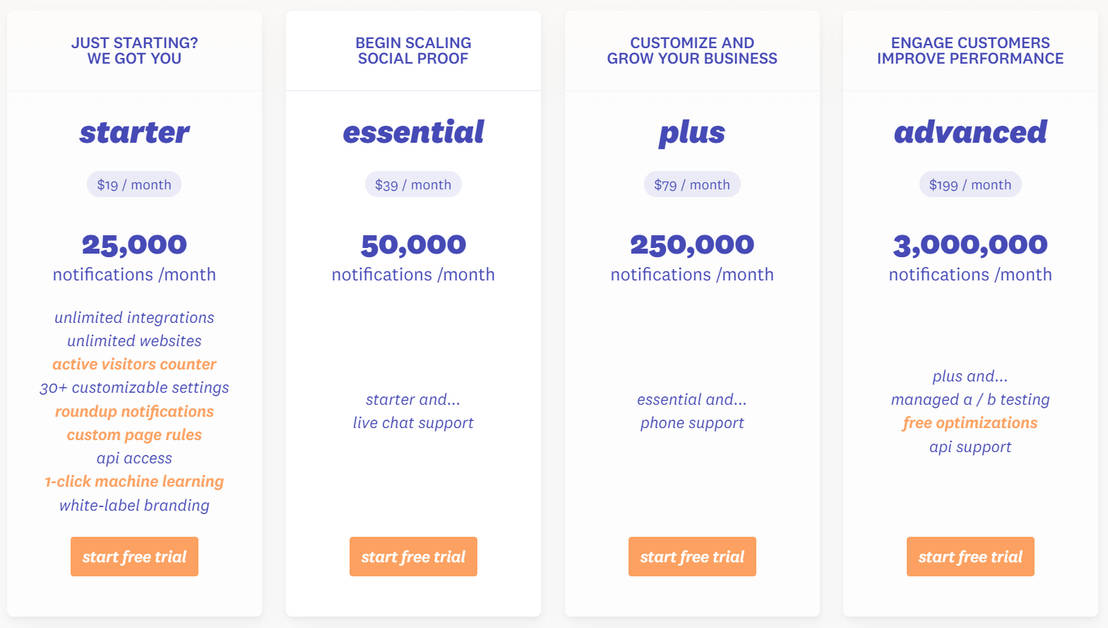Select the "essential" plan title
Viewport: 1108px width, 628px height.
413,132
